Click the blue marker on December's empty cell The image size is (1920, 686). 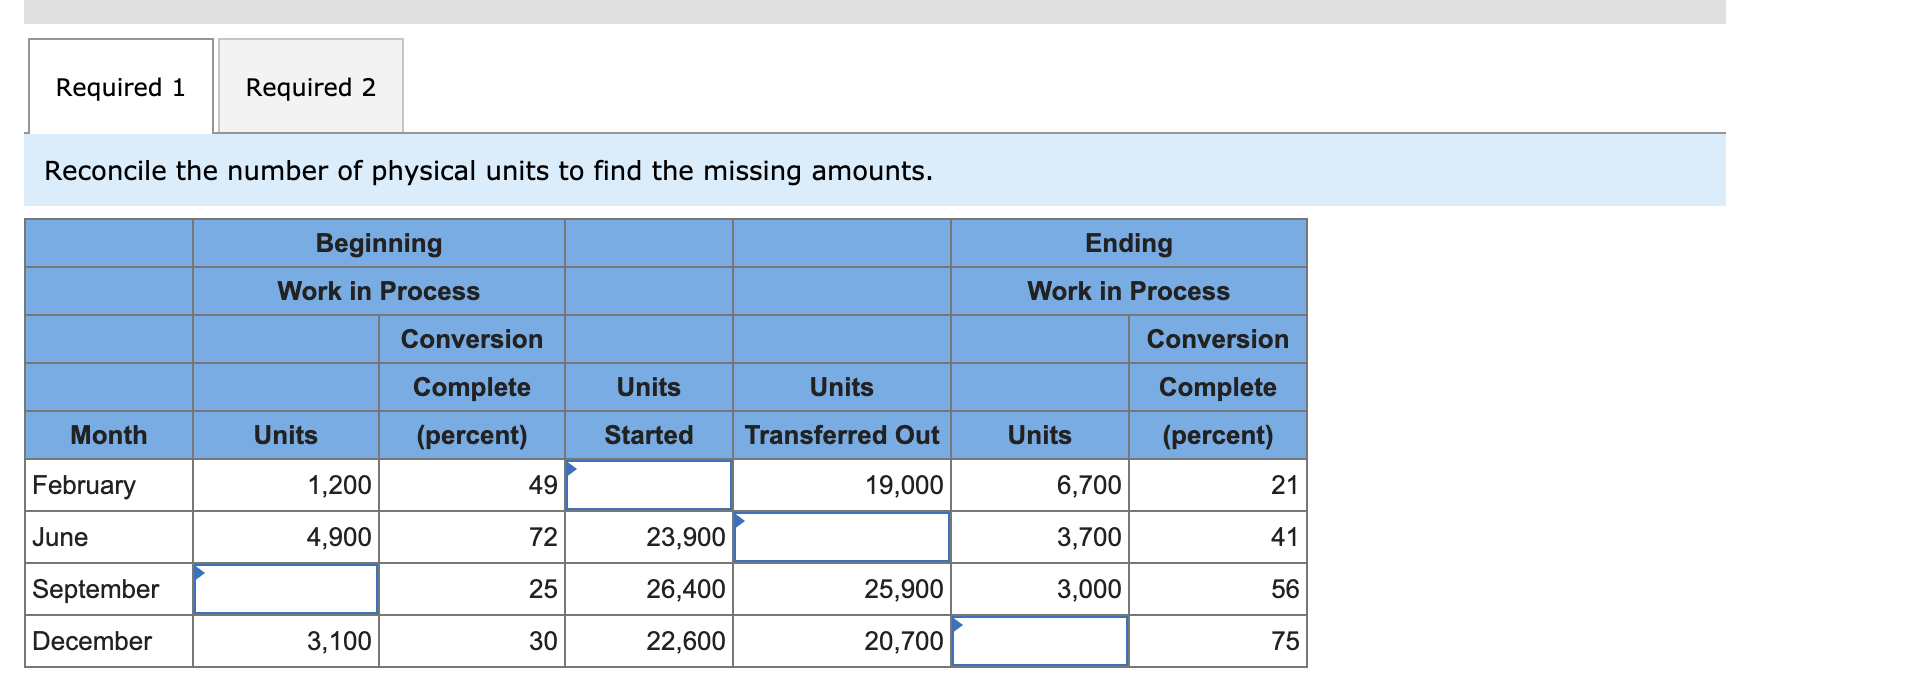tap(955, 623)
